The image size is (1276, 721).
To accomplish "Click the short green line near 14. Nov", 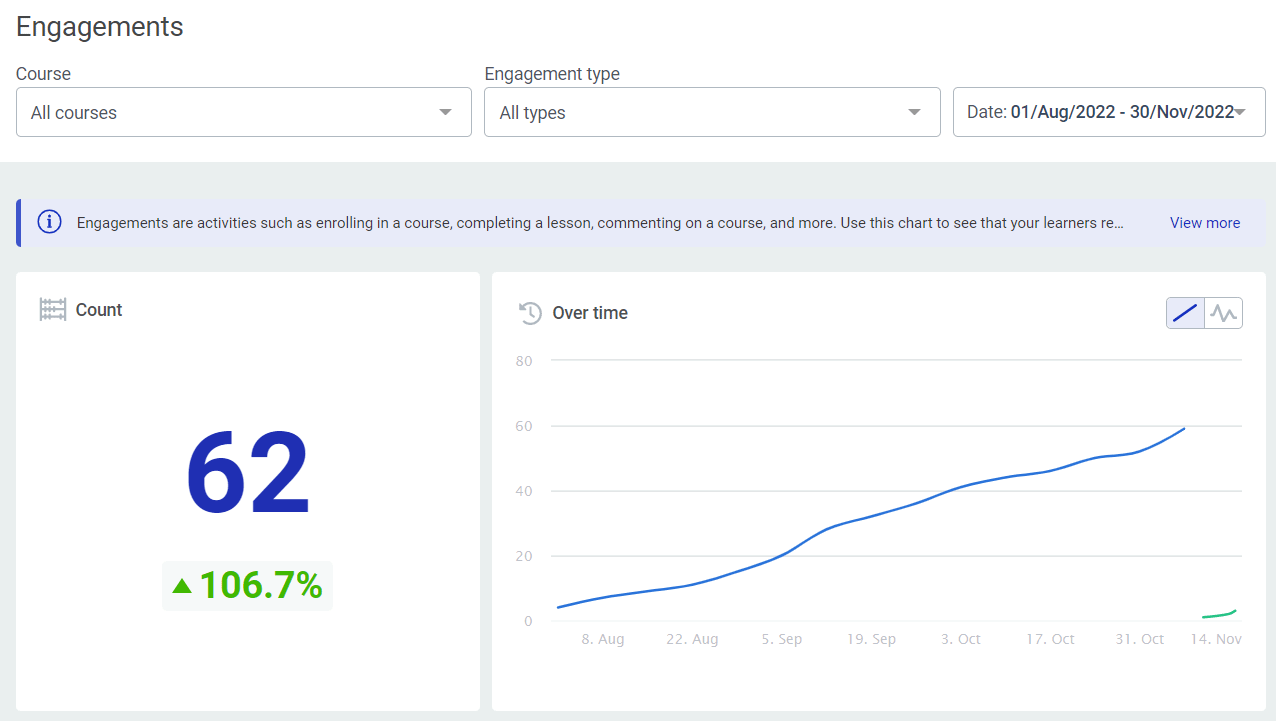I will tap(1220, 614).
